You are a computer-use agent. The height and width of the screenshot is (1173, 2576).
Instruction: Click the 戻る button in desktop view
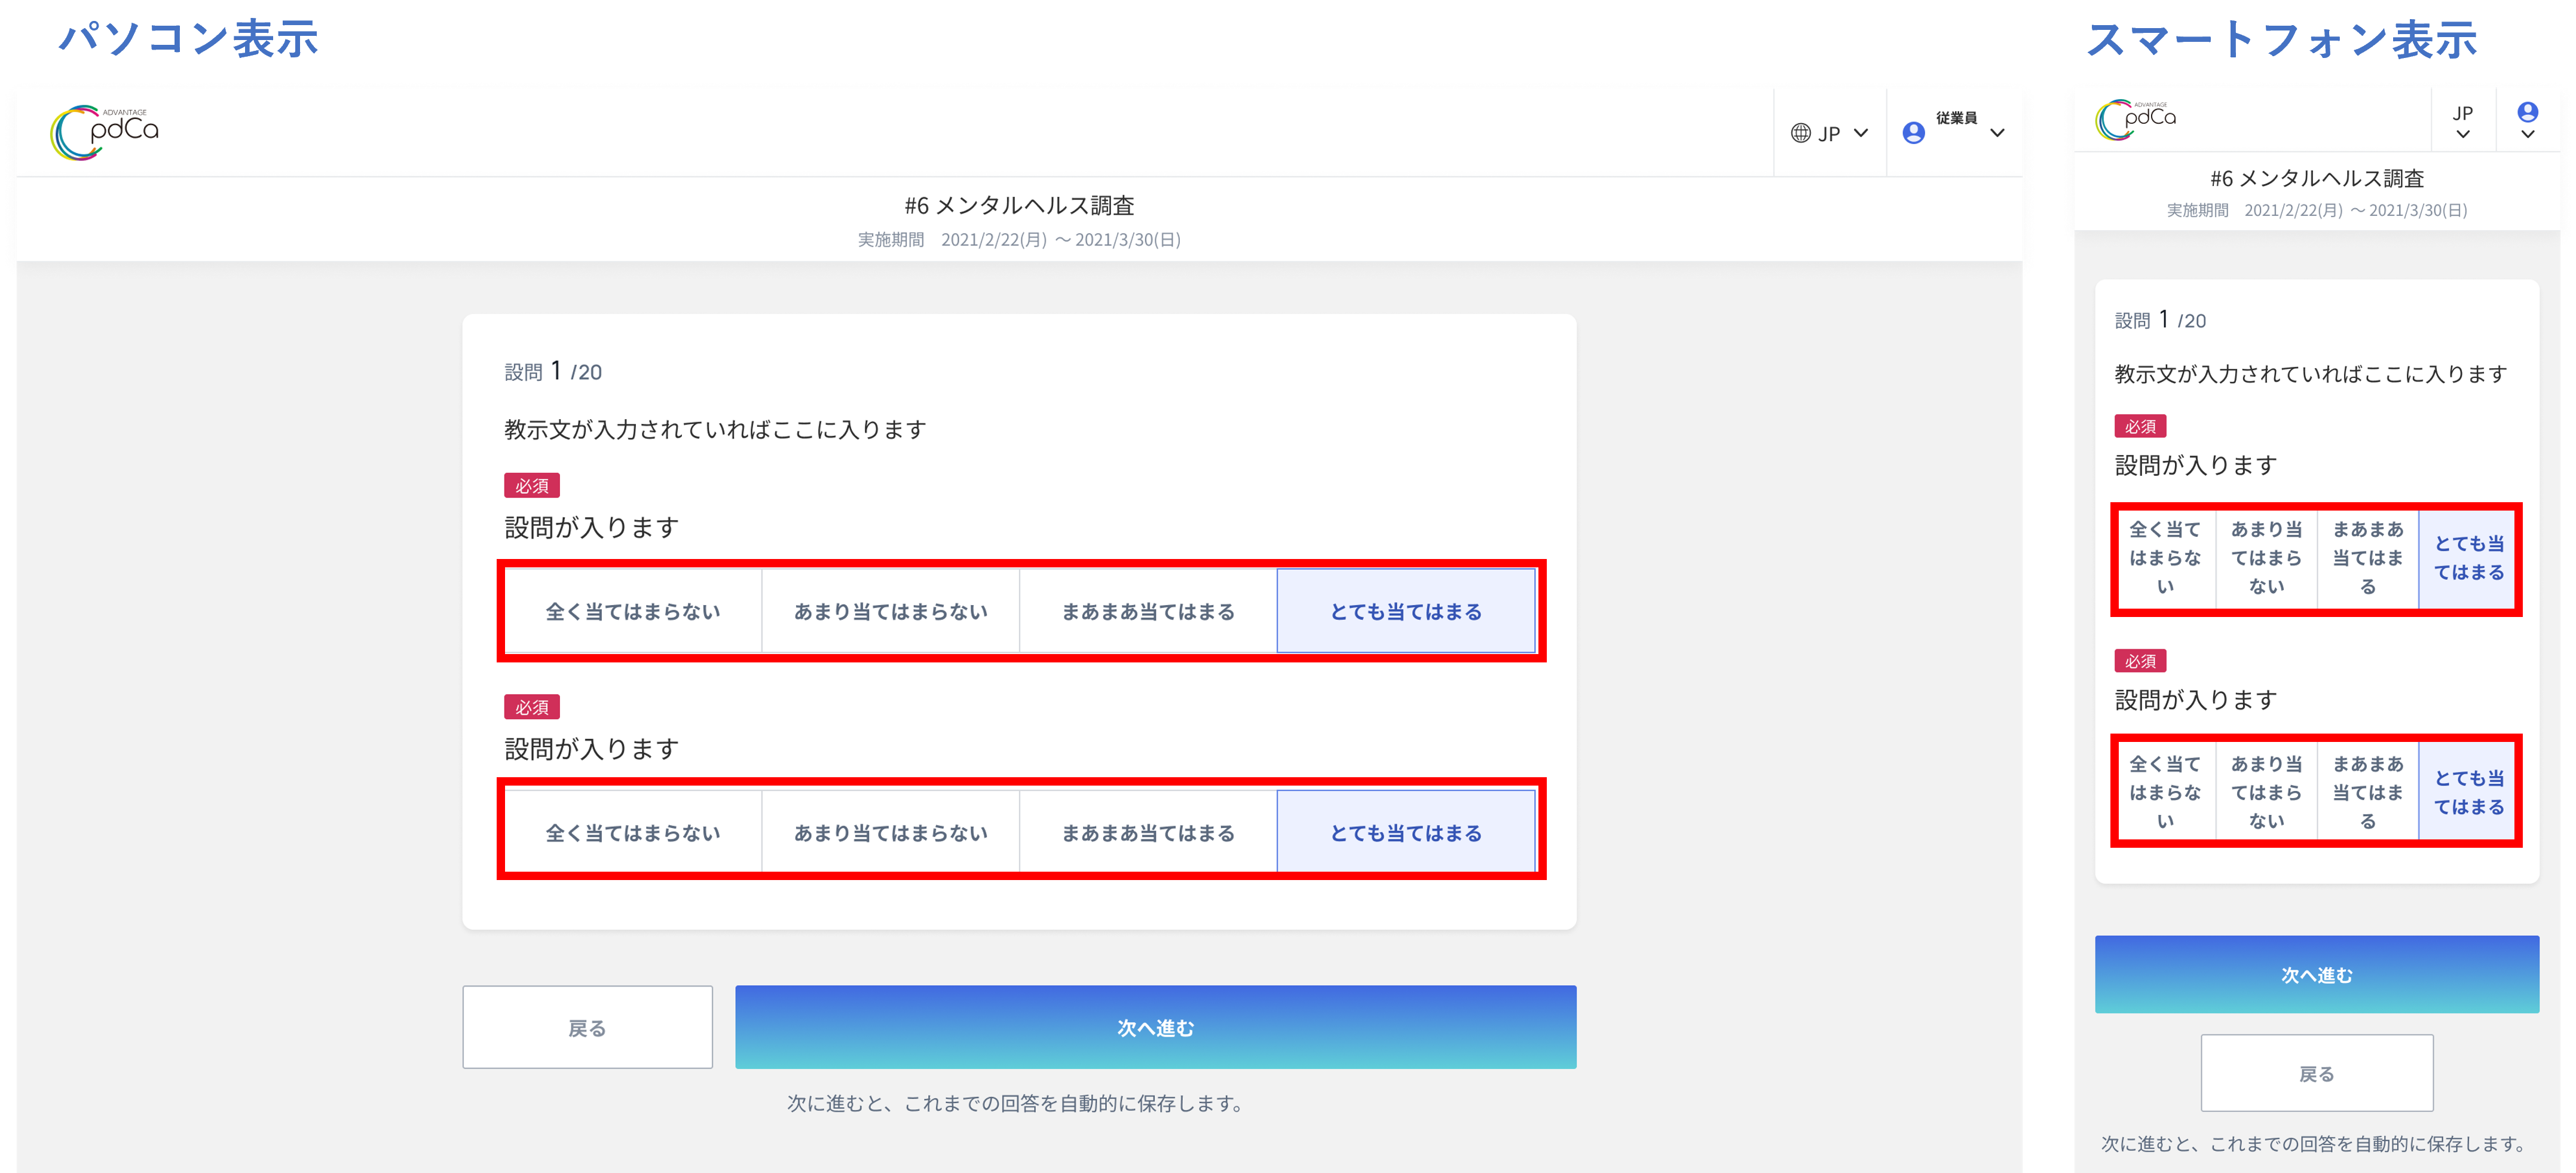(587, 1027)
